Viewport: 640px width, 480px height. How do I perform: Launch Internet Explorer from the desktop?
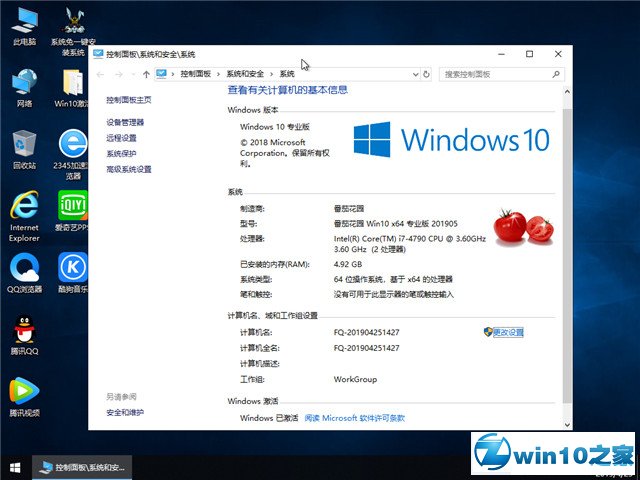pos(24,216)
